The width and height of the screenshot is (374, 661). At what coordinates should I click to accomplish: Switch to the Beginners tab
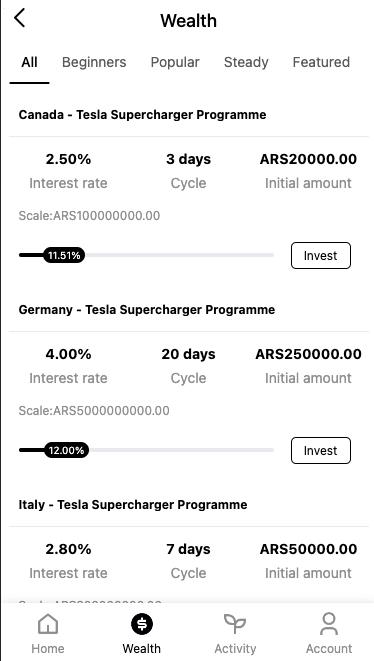[94, 62]
